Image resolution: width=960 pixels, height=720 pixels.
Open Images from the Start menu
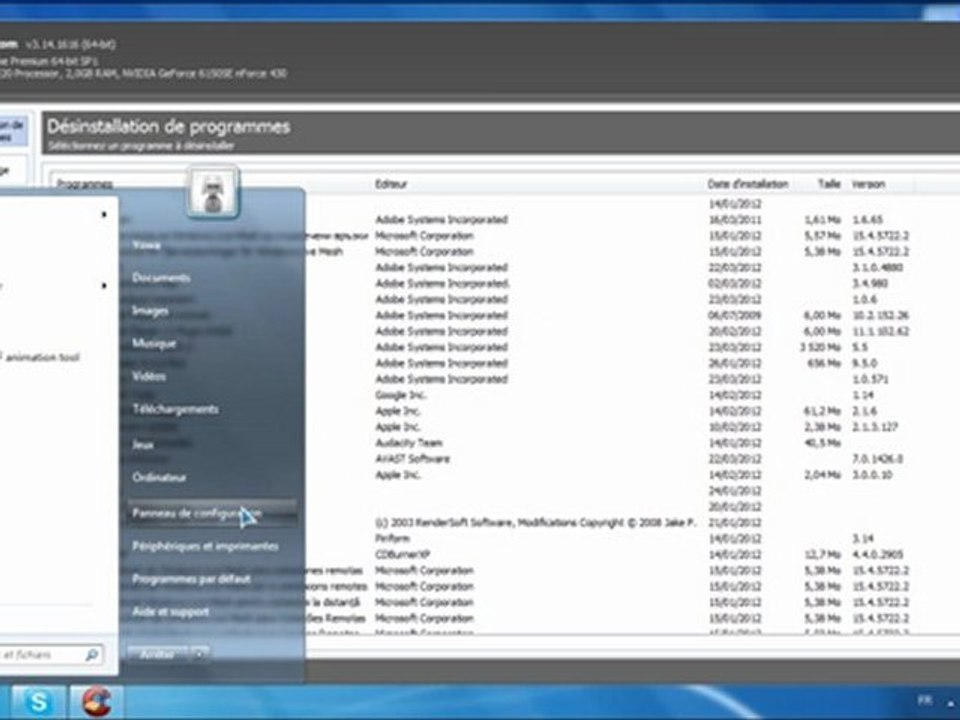pyautogui.click(x=150, y=311)
